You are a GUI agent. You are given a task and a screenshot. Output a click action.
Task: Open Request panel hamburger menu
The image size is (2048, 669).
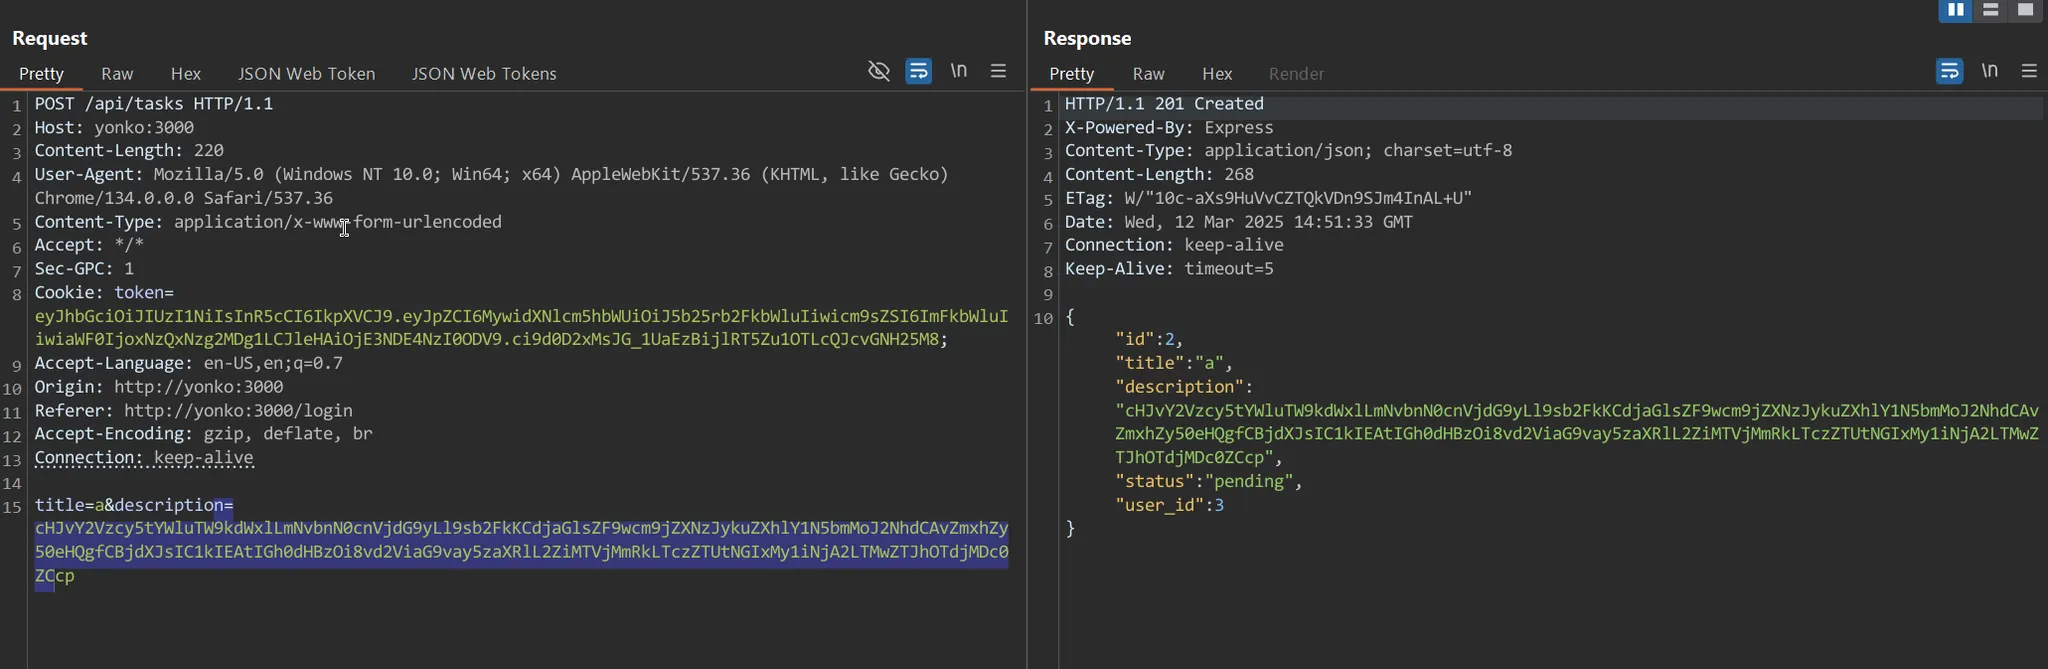(x=998, y=71)
